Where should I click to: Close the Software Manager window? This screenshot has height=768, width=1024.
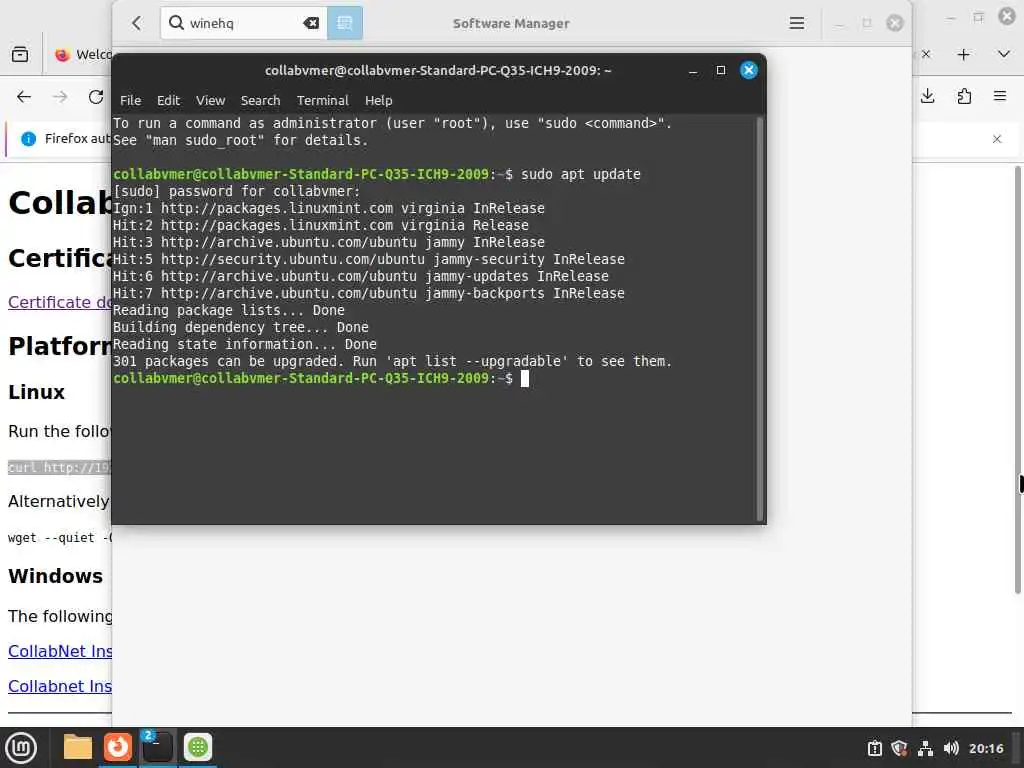(895, 23)
